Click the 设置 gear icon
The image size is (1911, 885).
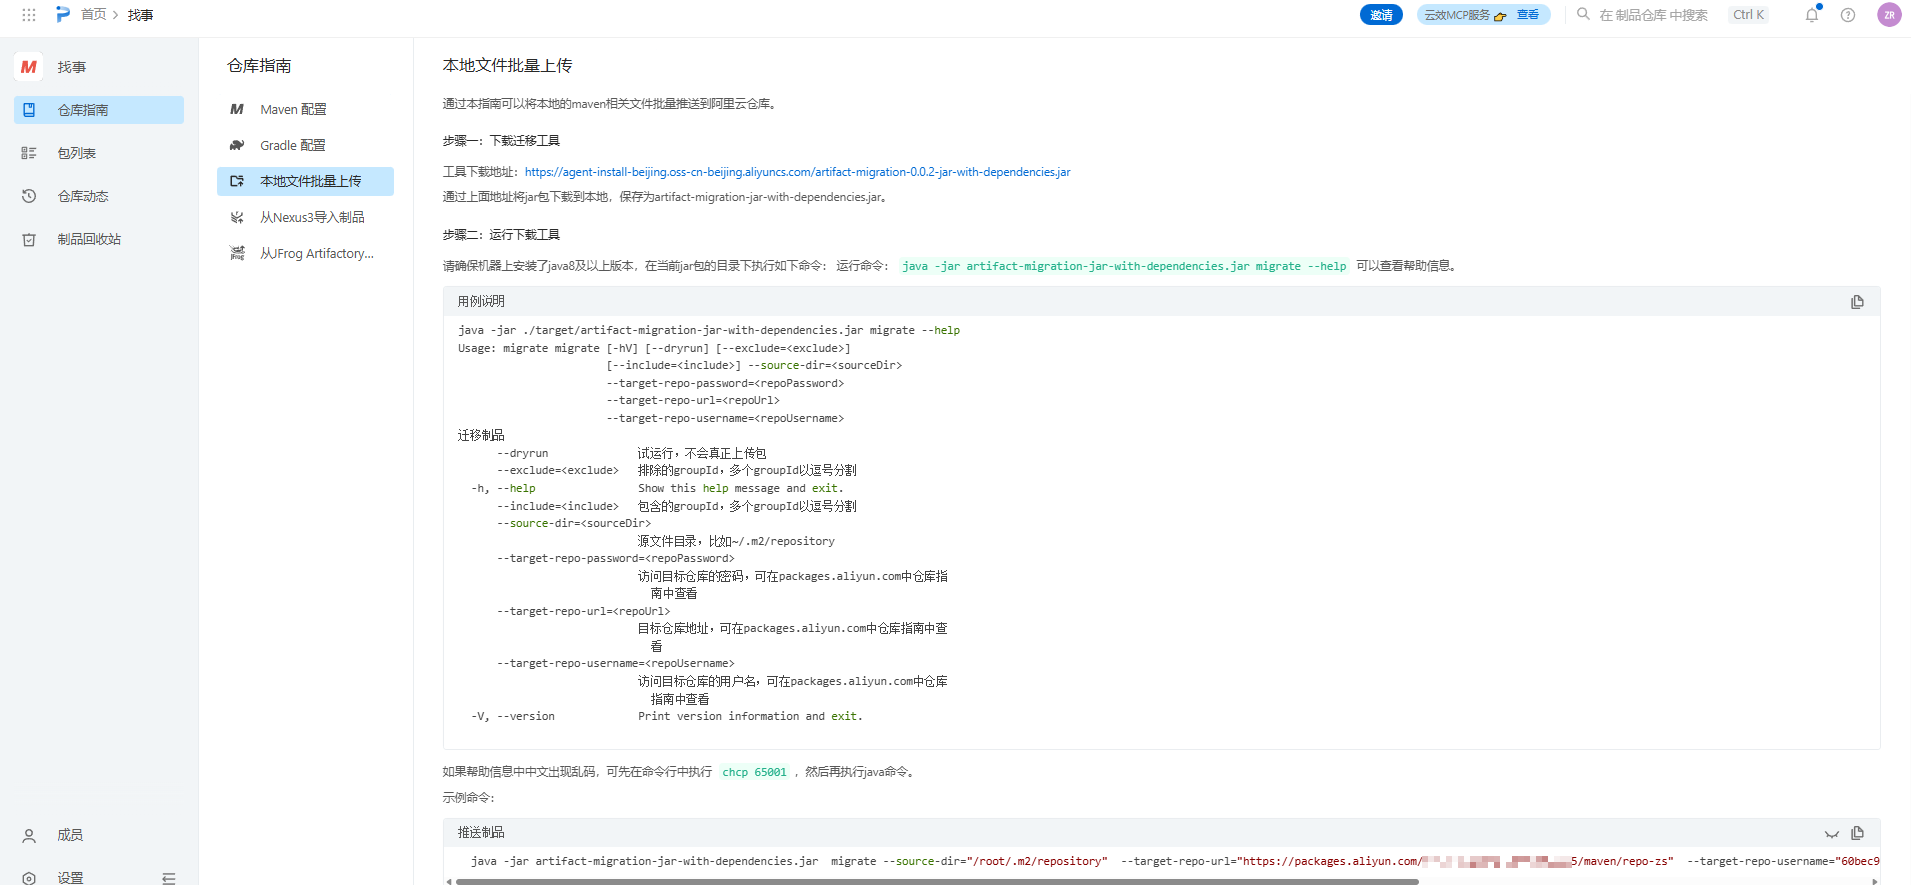pos(29,878)
